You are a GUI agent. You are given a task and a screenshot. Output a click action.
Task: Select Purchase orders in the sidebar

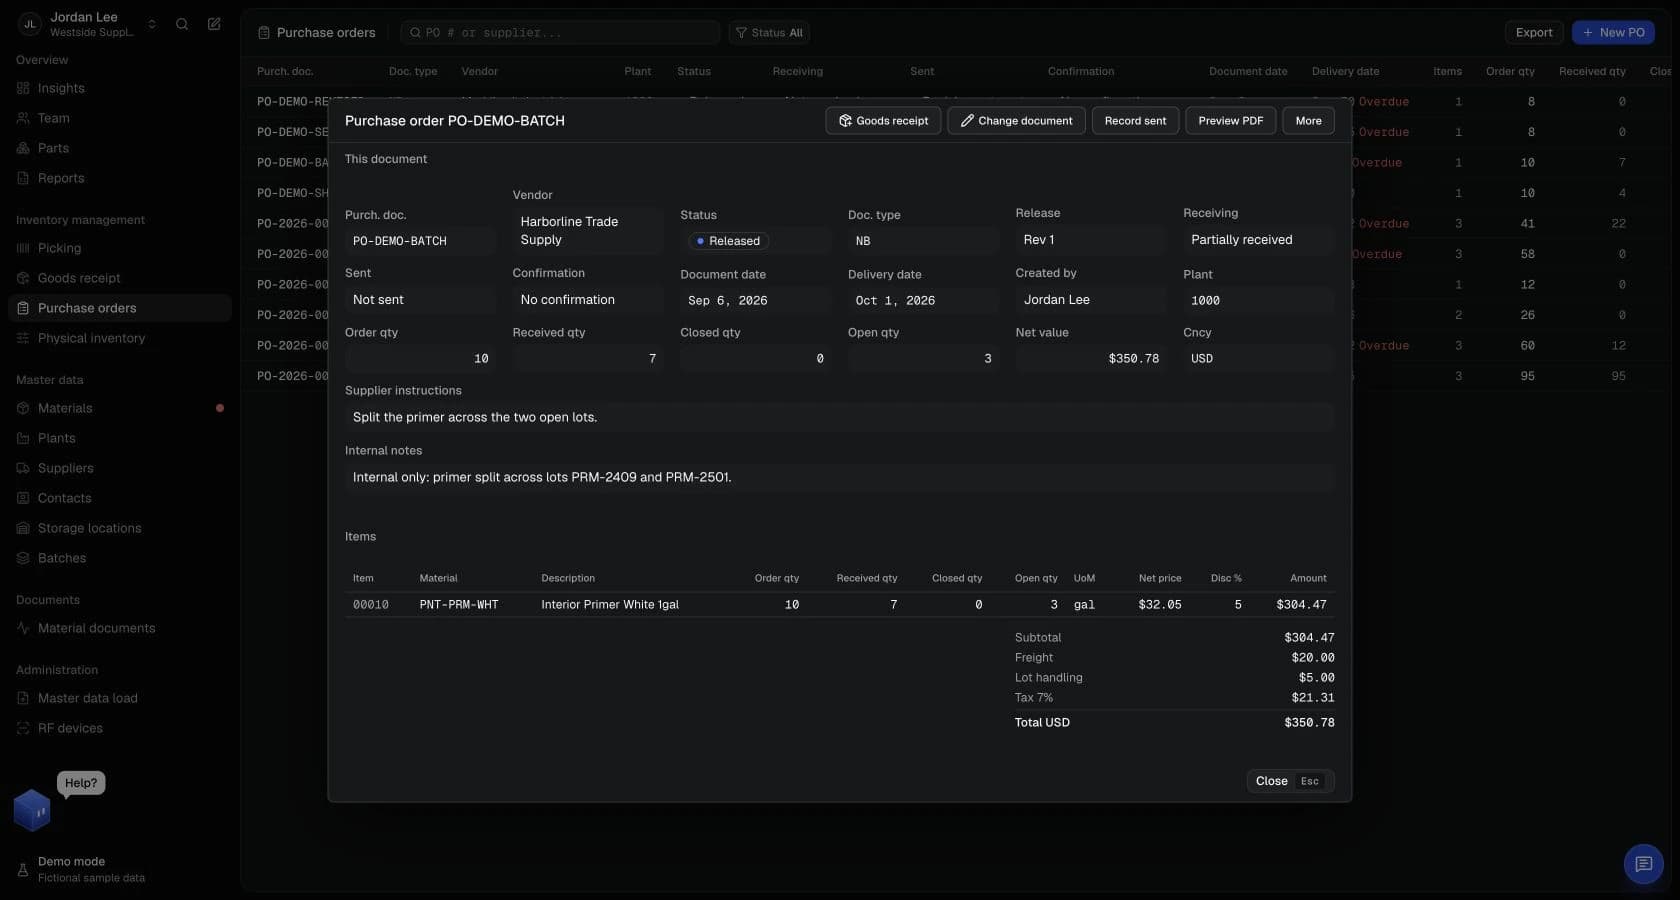(120, 308)
